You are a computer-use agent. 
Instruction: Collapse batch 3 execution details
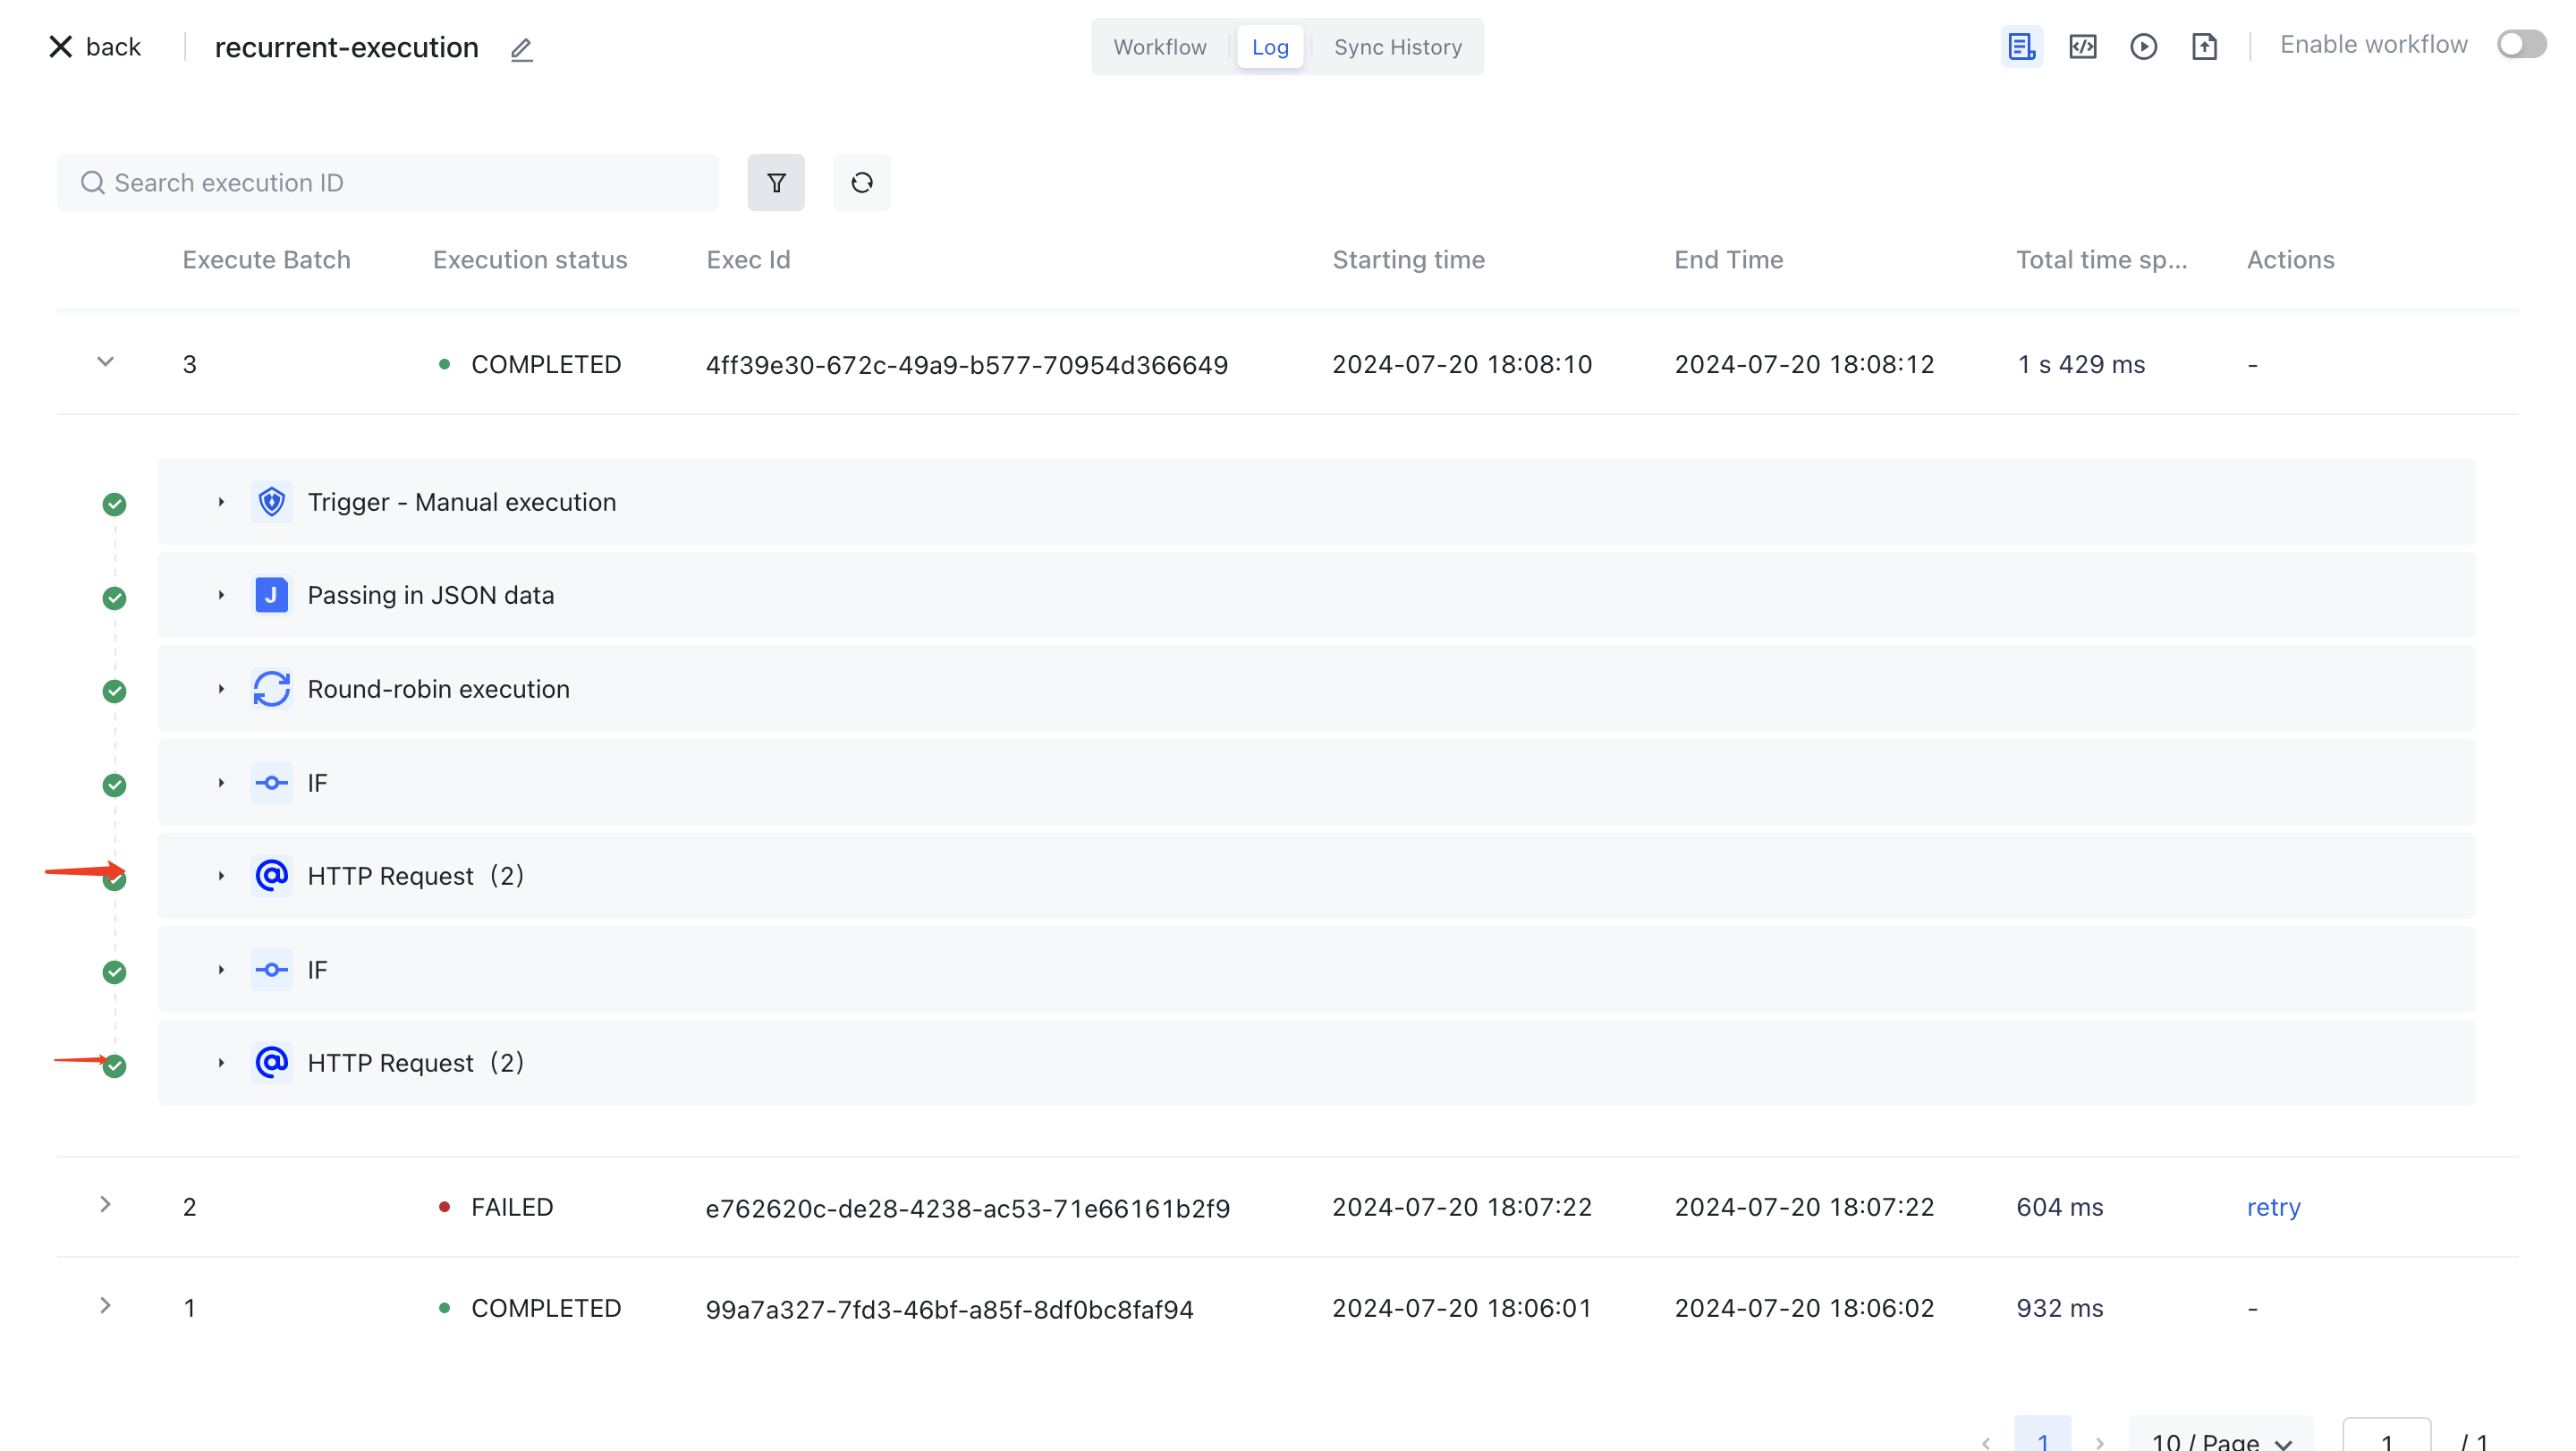105,363
